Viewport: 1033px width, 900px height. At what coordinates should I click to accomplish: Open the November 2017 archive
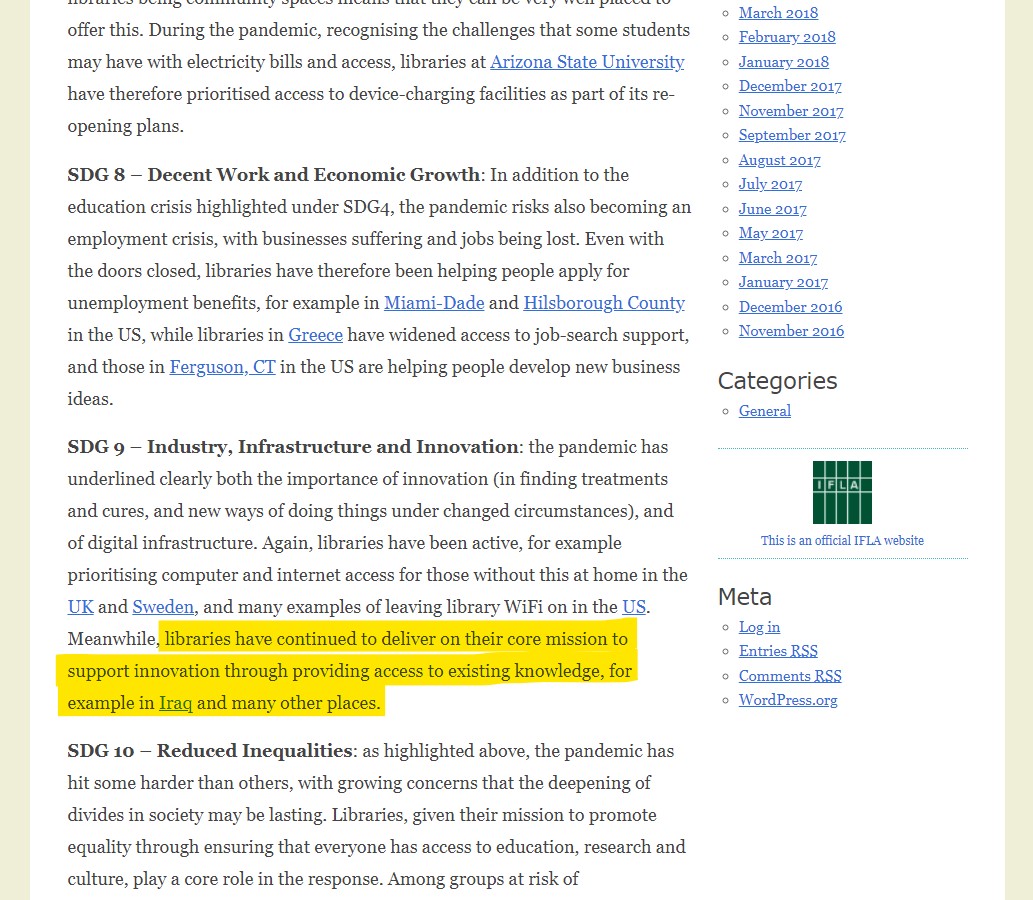pyautogui.click(x=791, y=111)
